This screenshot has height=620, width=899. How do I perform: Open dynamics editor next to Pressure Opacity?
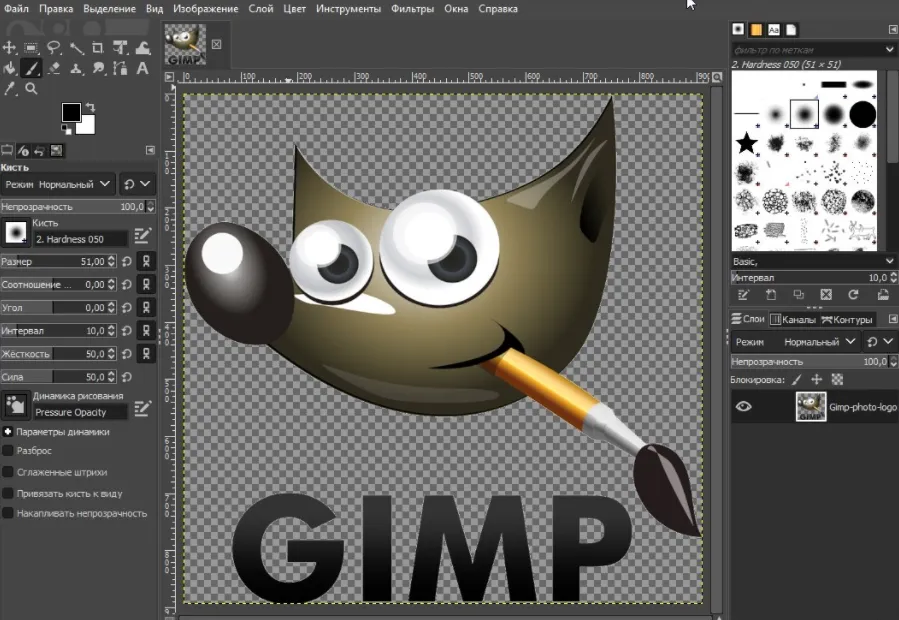pyautogui.click(x=142, y=408)
